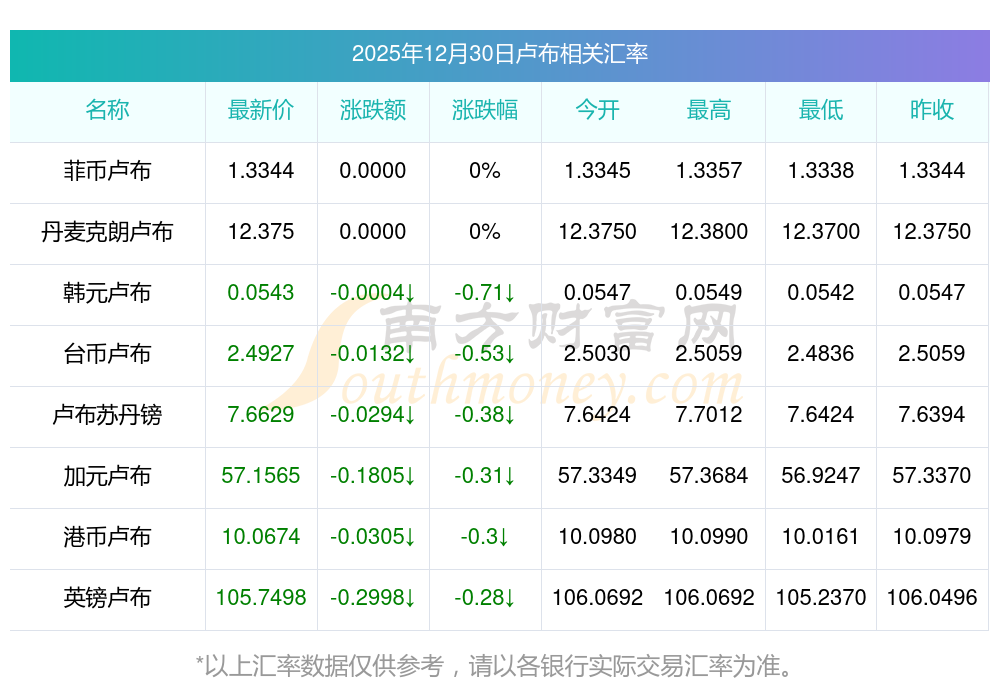Click the 最低 column header
The image size is (1000, 697).
coord(821,110)
